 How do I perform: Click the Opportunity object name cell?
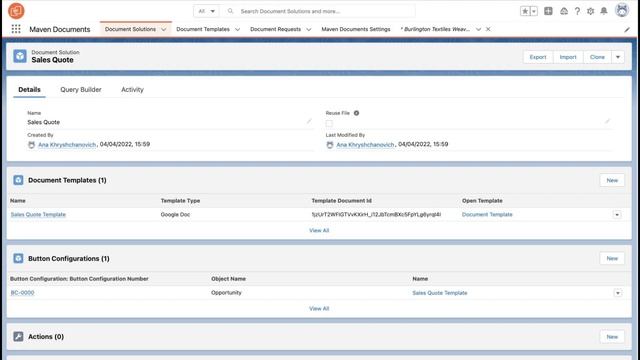point(226,293)
